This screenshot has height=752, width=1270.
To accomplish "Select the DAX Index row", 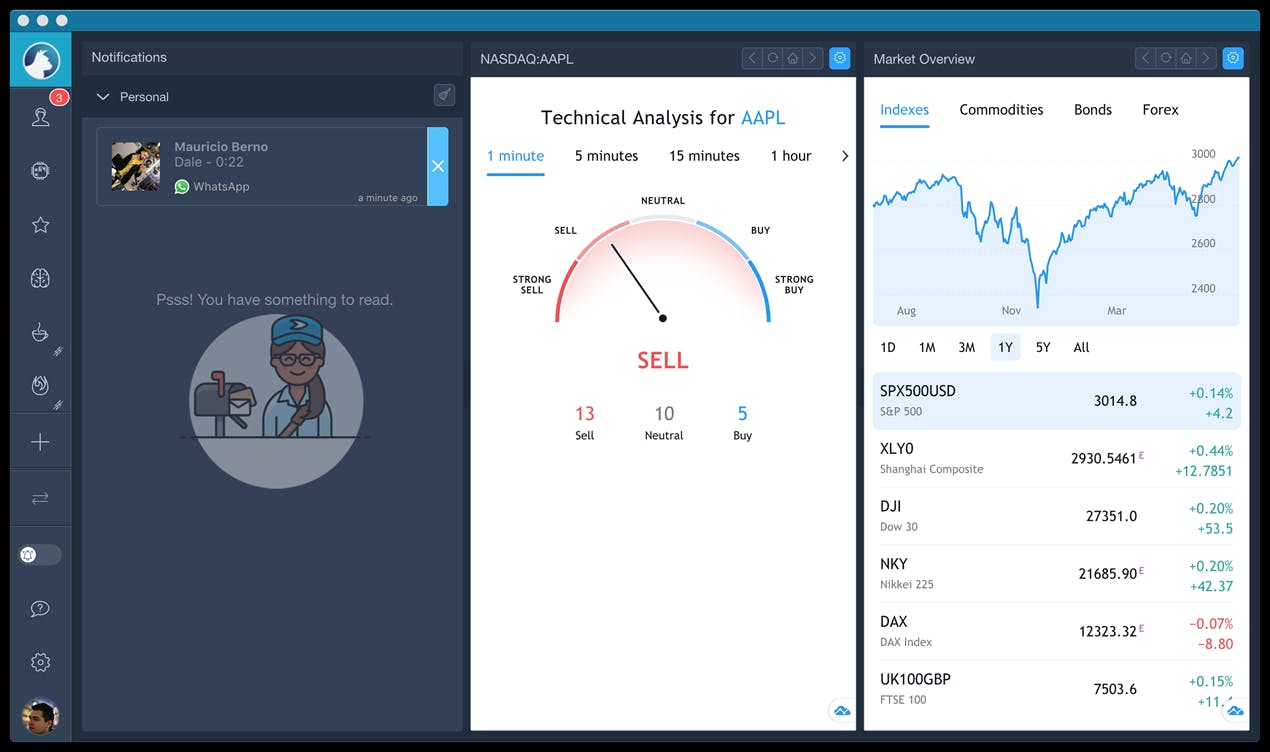I will (1056, 632).
